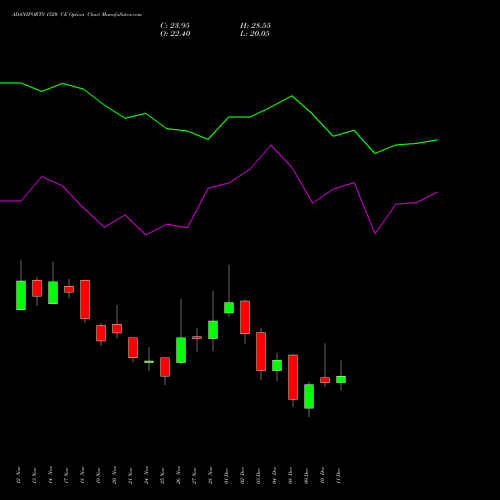Select the 19 Nov date label
This screenshot has height=500, width=500.
pyautogui.click(x=98, y=475)
